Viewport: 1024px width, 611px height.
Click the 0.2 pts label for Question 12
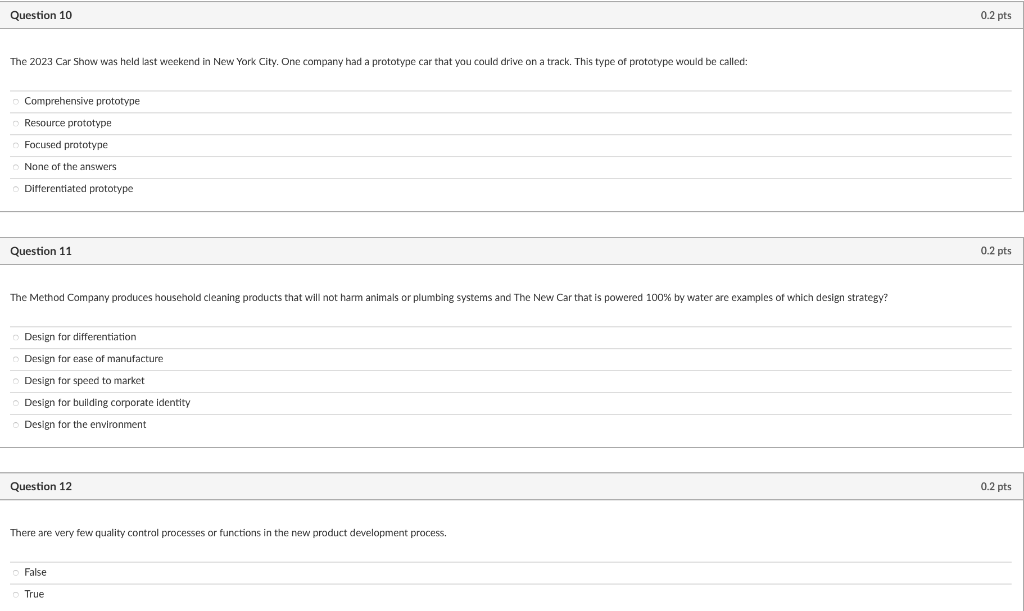tap(1003, 486)
